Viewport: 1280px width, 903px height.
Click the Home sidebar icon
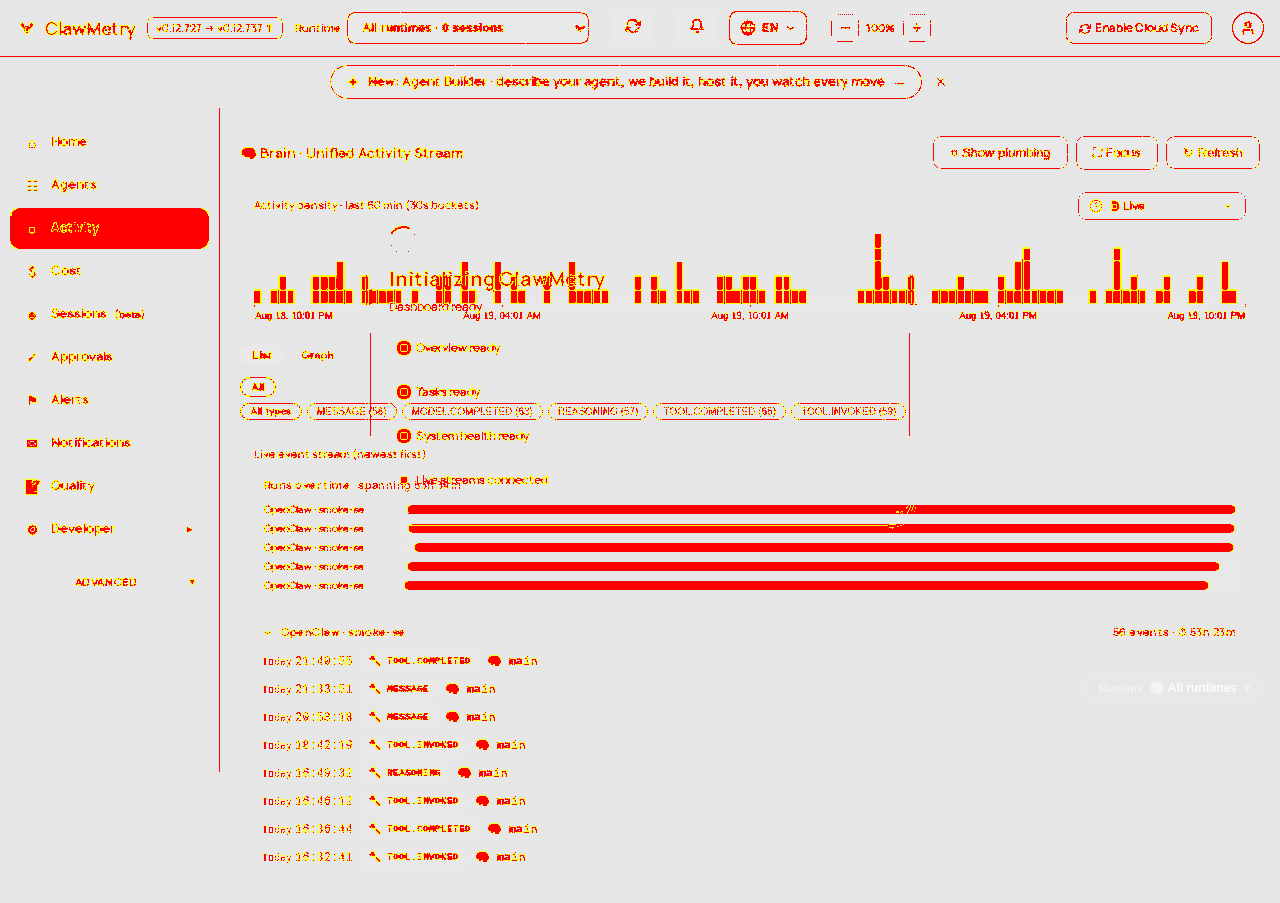[32, 143]
